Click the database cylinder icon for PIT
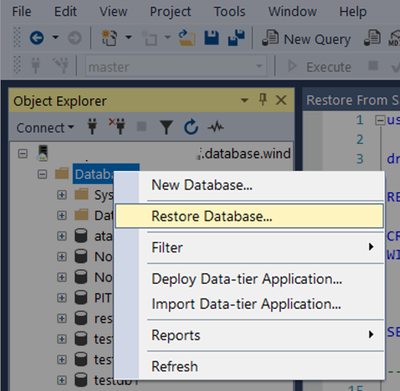Screen dimensions: 400x391 pos(81,297)
